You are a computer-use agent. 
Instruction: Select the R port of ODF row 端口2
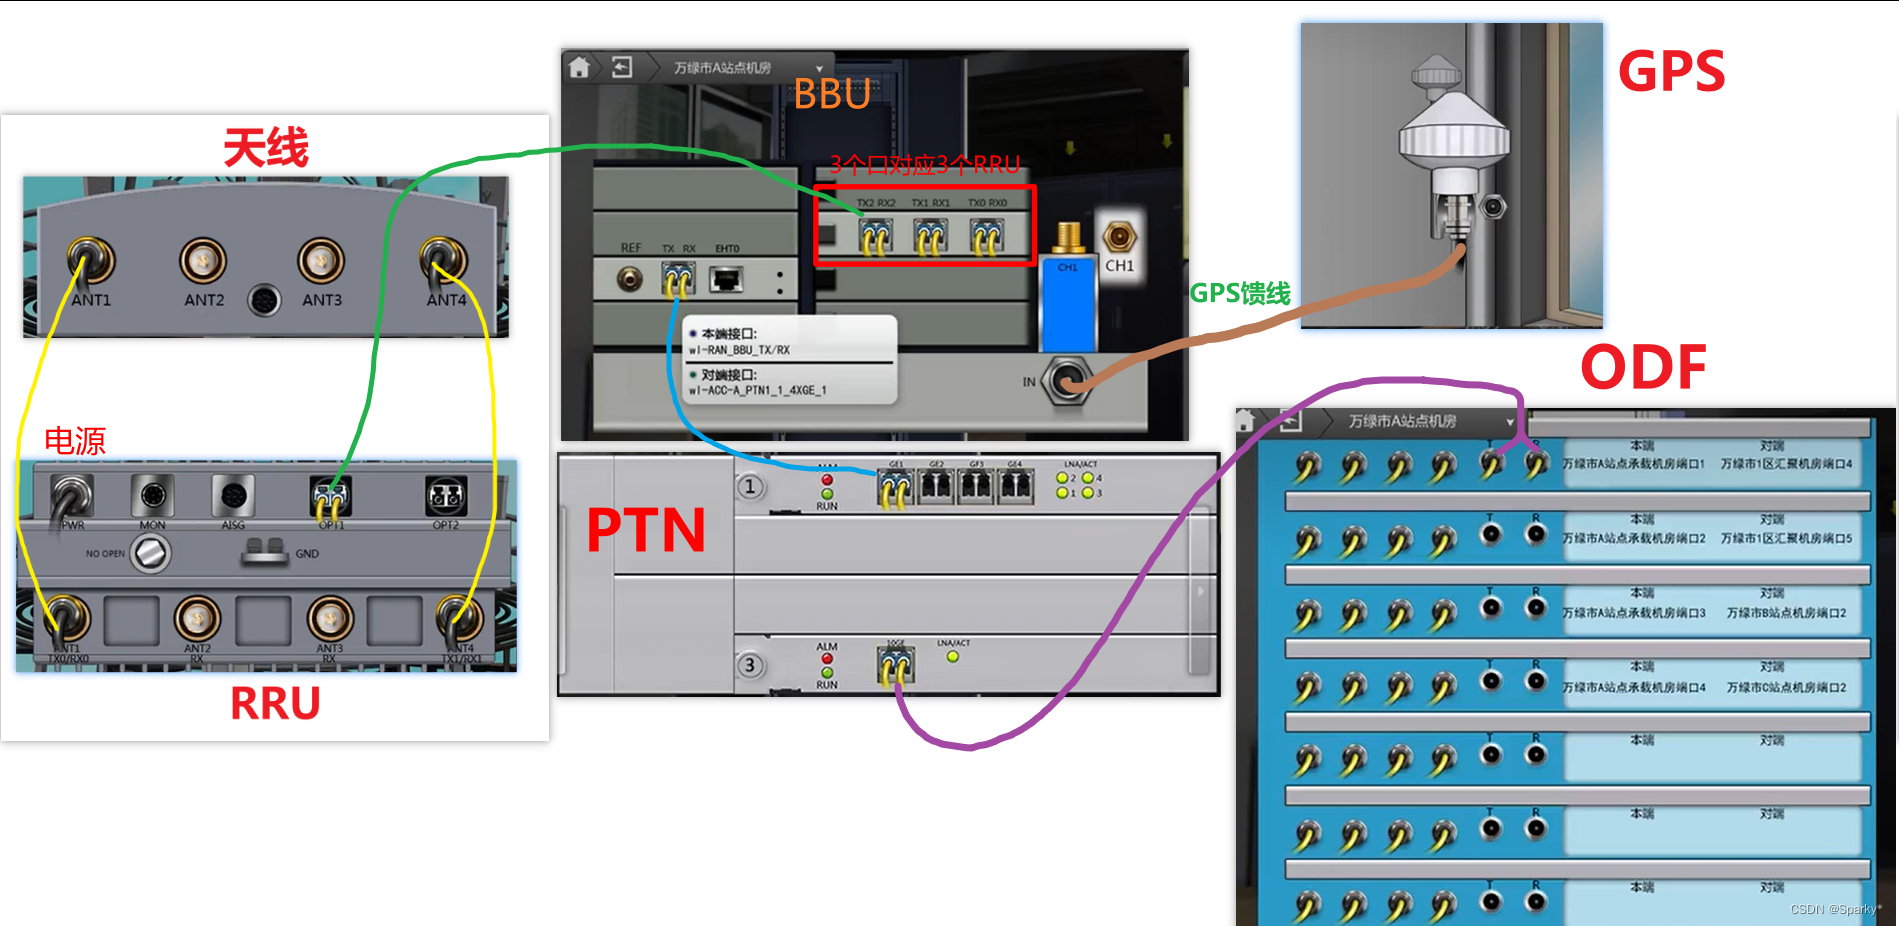[x=1536, y=534]
